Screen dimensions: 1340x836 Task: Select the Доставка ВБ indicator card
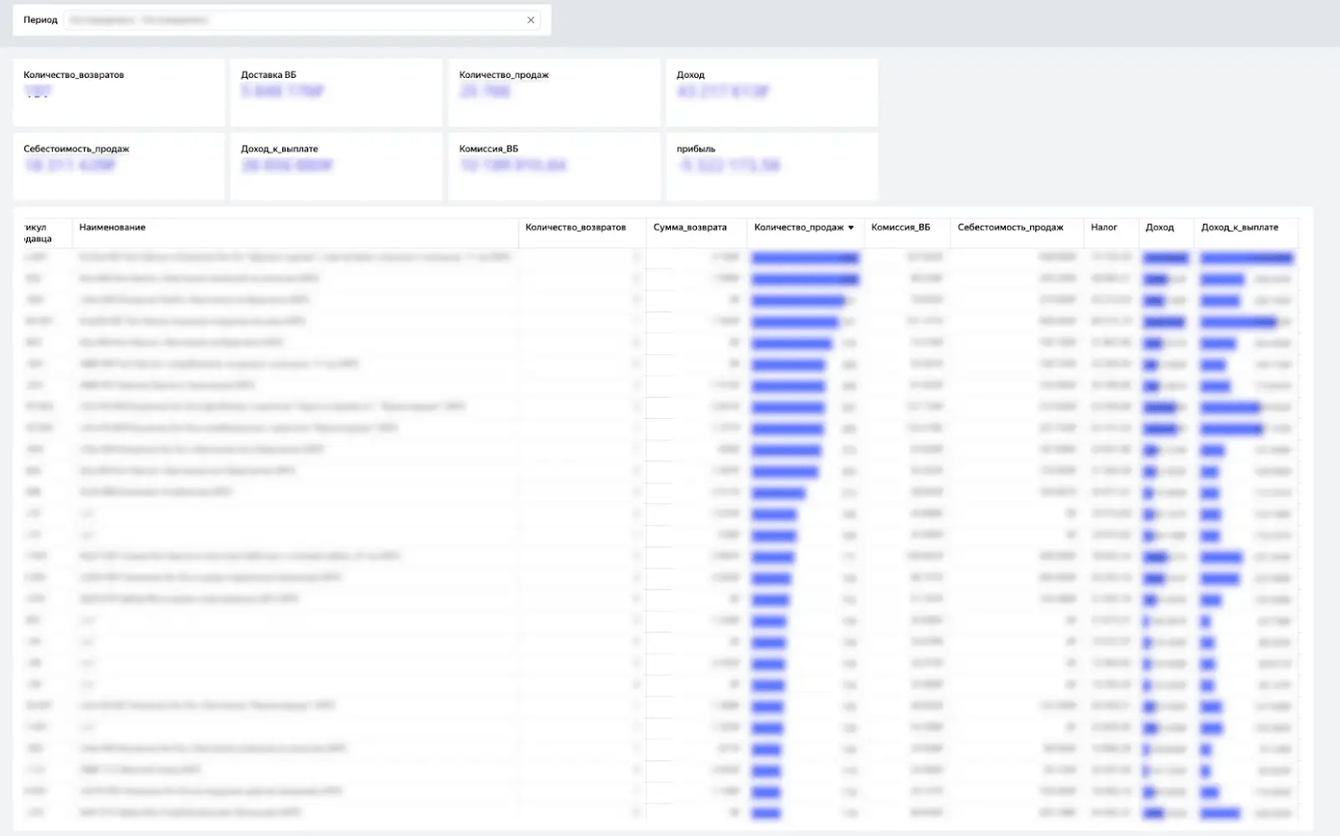pyautogui.click(x=336, y=92)
